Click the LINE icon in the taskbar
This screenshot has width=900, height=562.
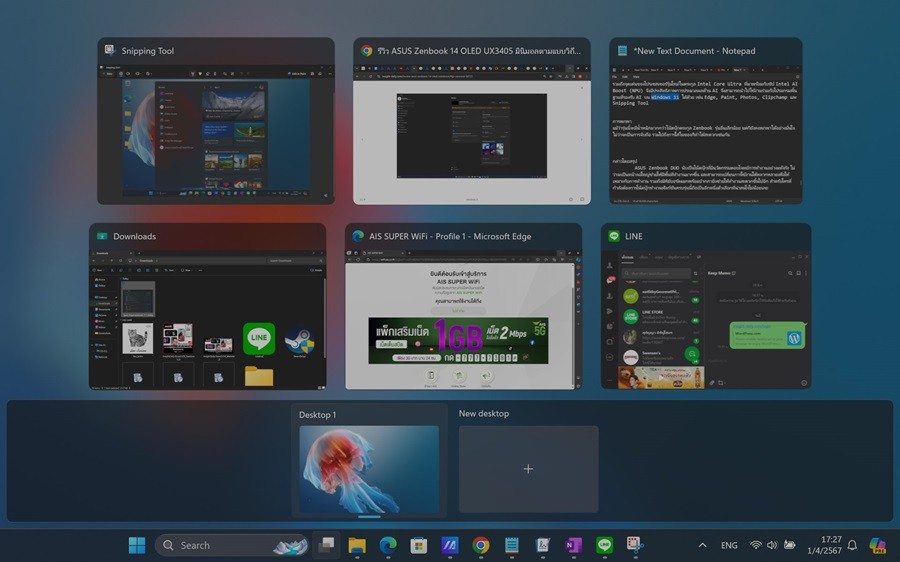604,545
